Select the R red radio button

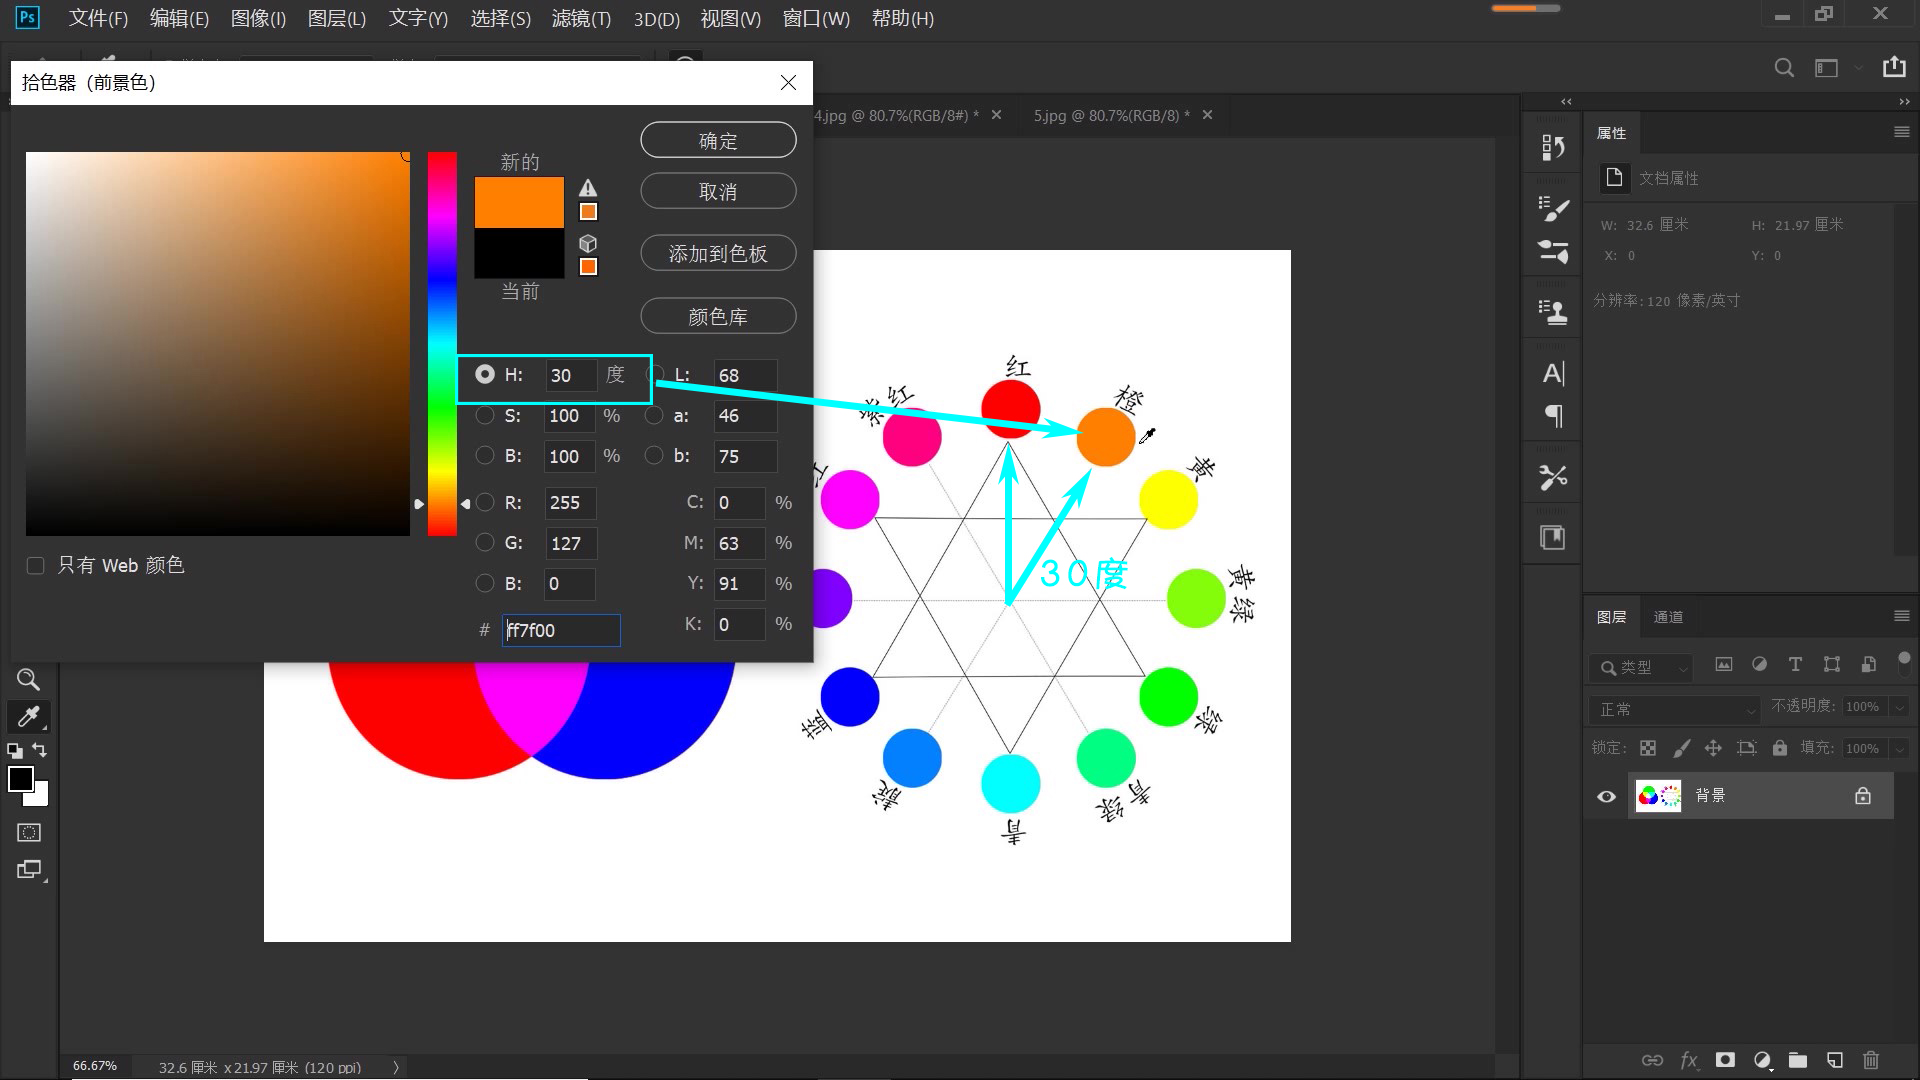click(485, 502)
